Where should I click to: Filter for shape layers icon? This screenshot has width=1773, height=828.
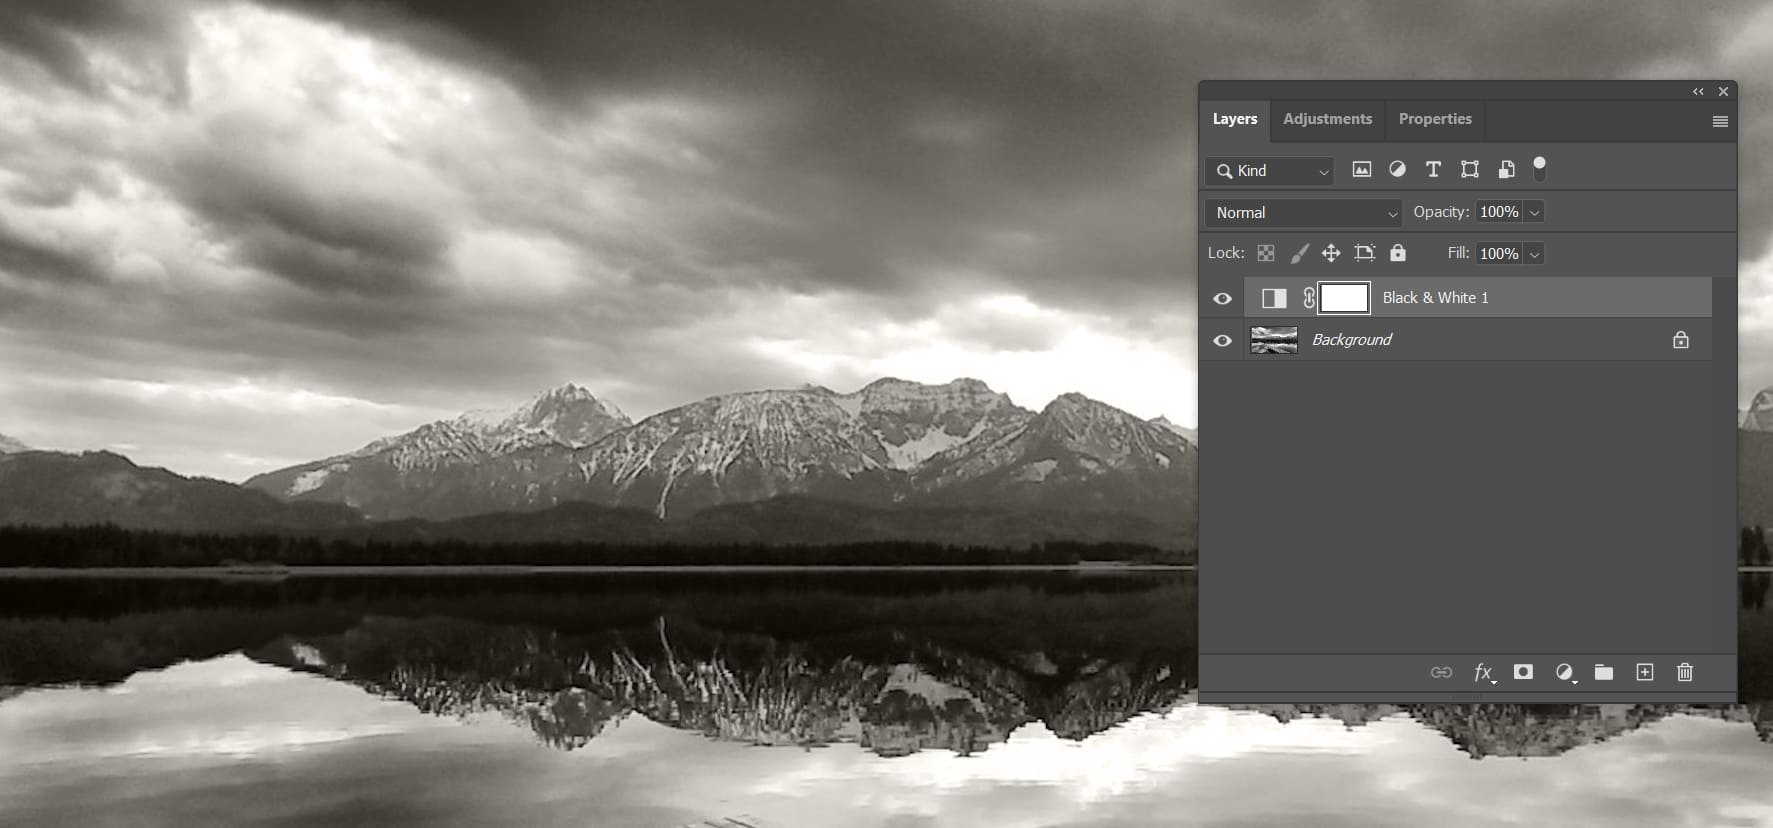[1469, 170]
